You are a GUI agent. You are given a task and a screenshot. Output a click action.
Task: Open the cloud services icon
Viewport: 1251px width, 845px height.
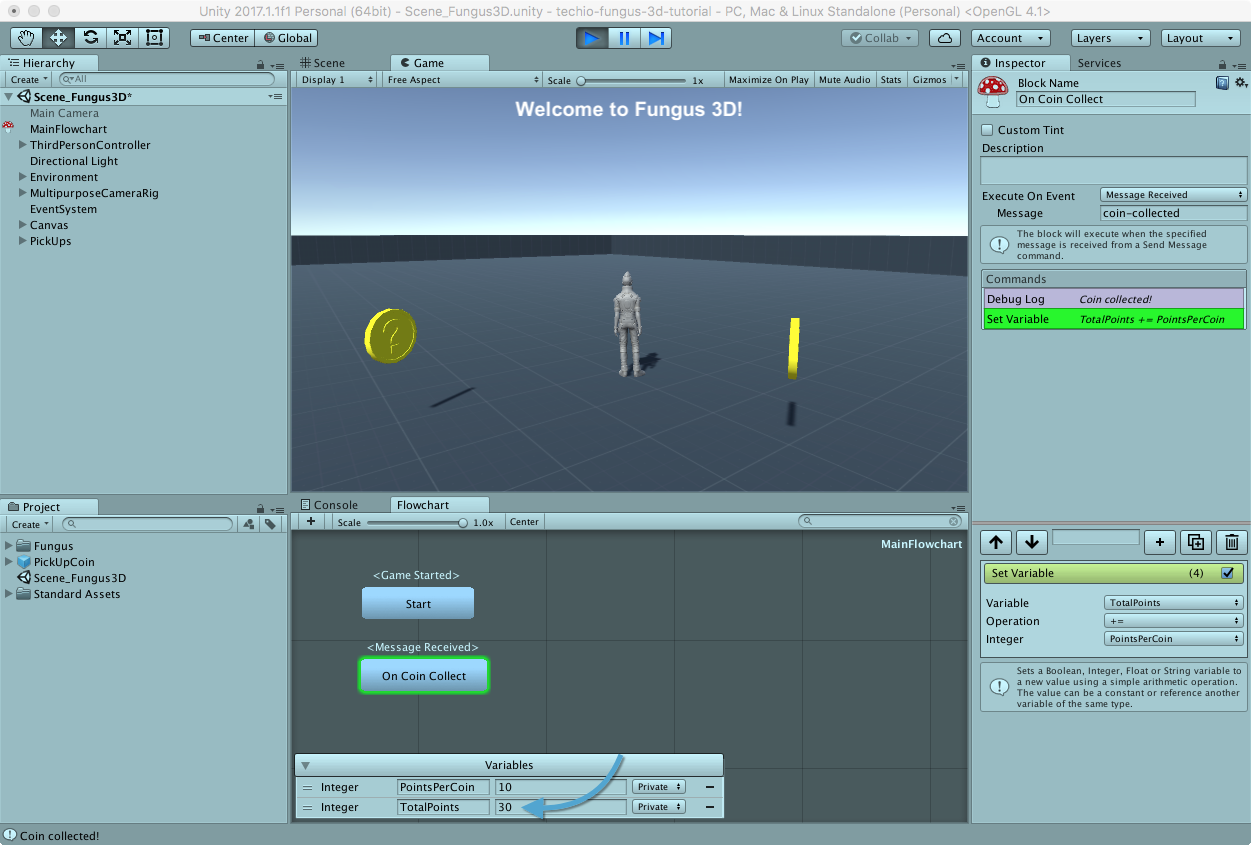tap(945, 38)
